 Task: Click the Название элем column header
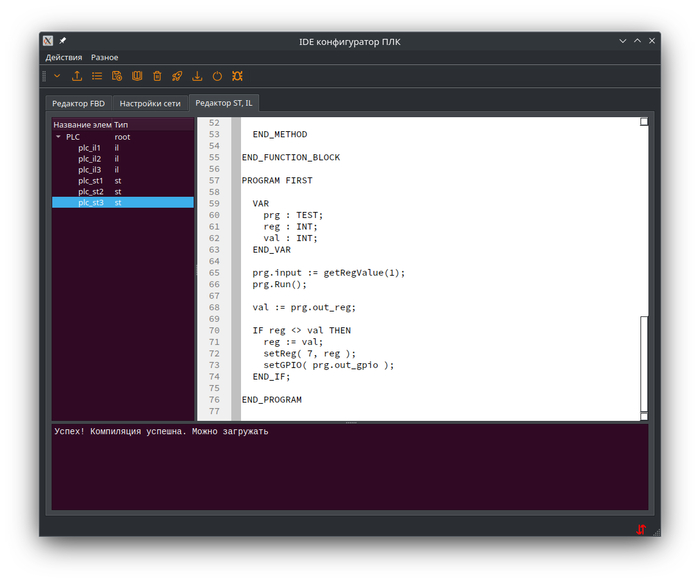[83, 125]
